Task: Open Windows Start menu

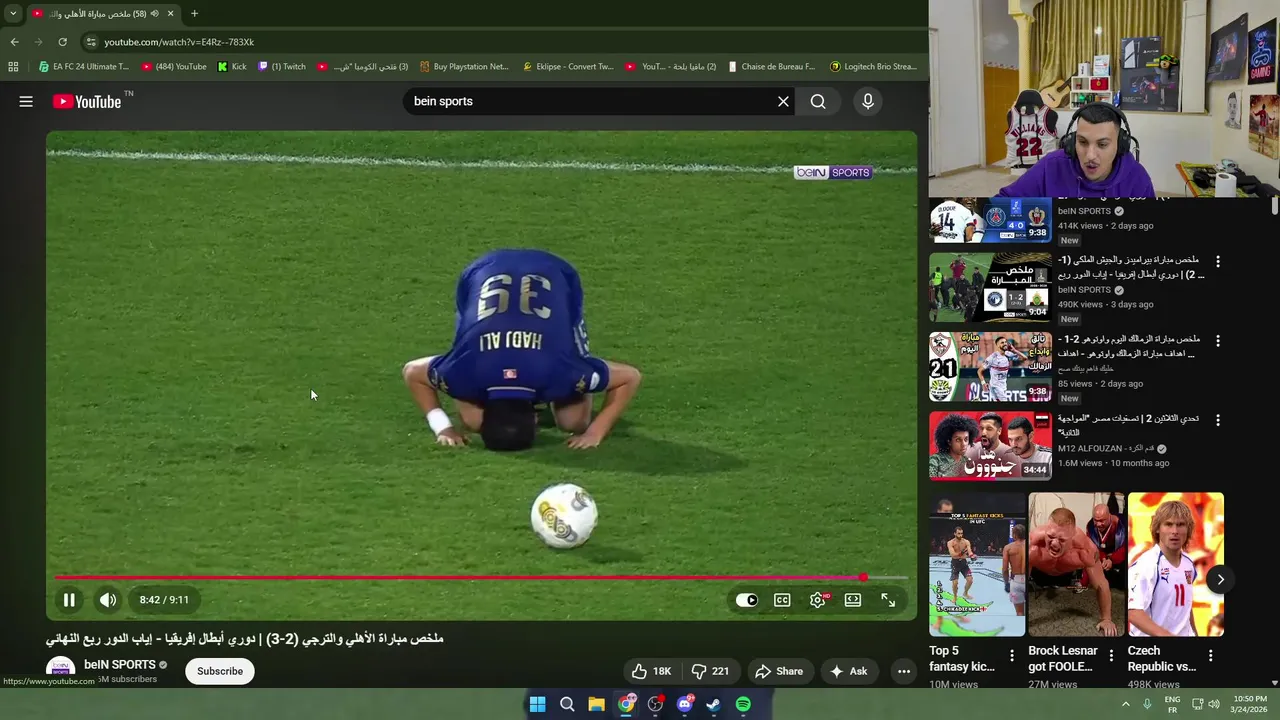Action: (x=537, y=704)
